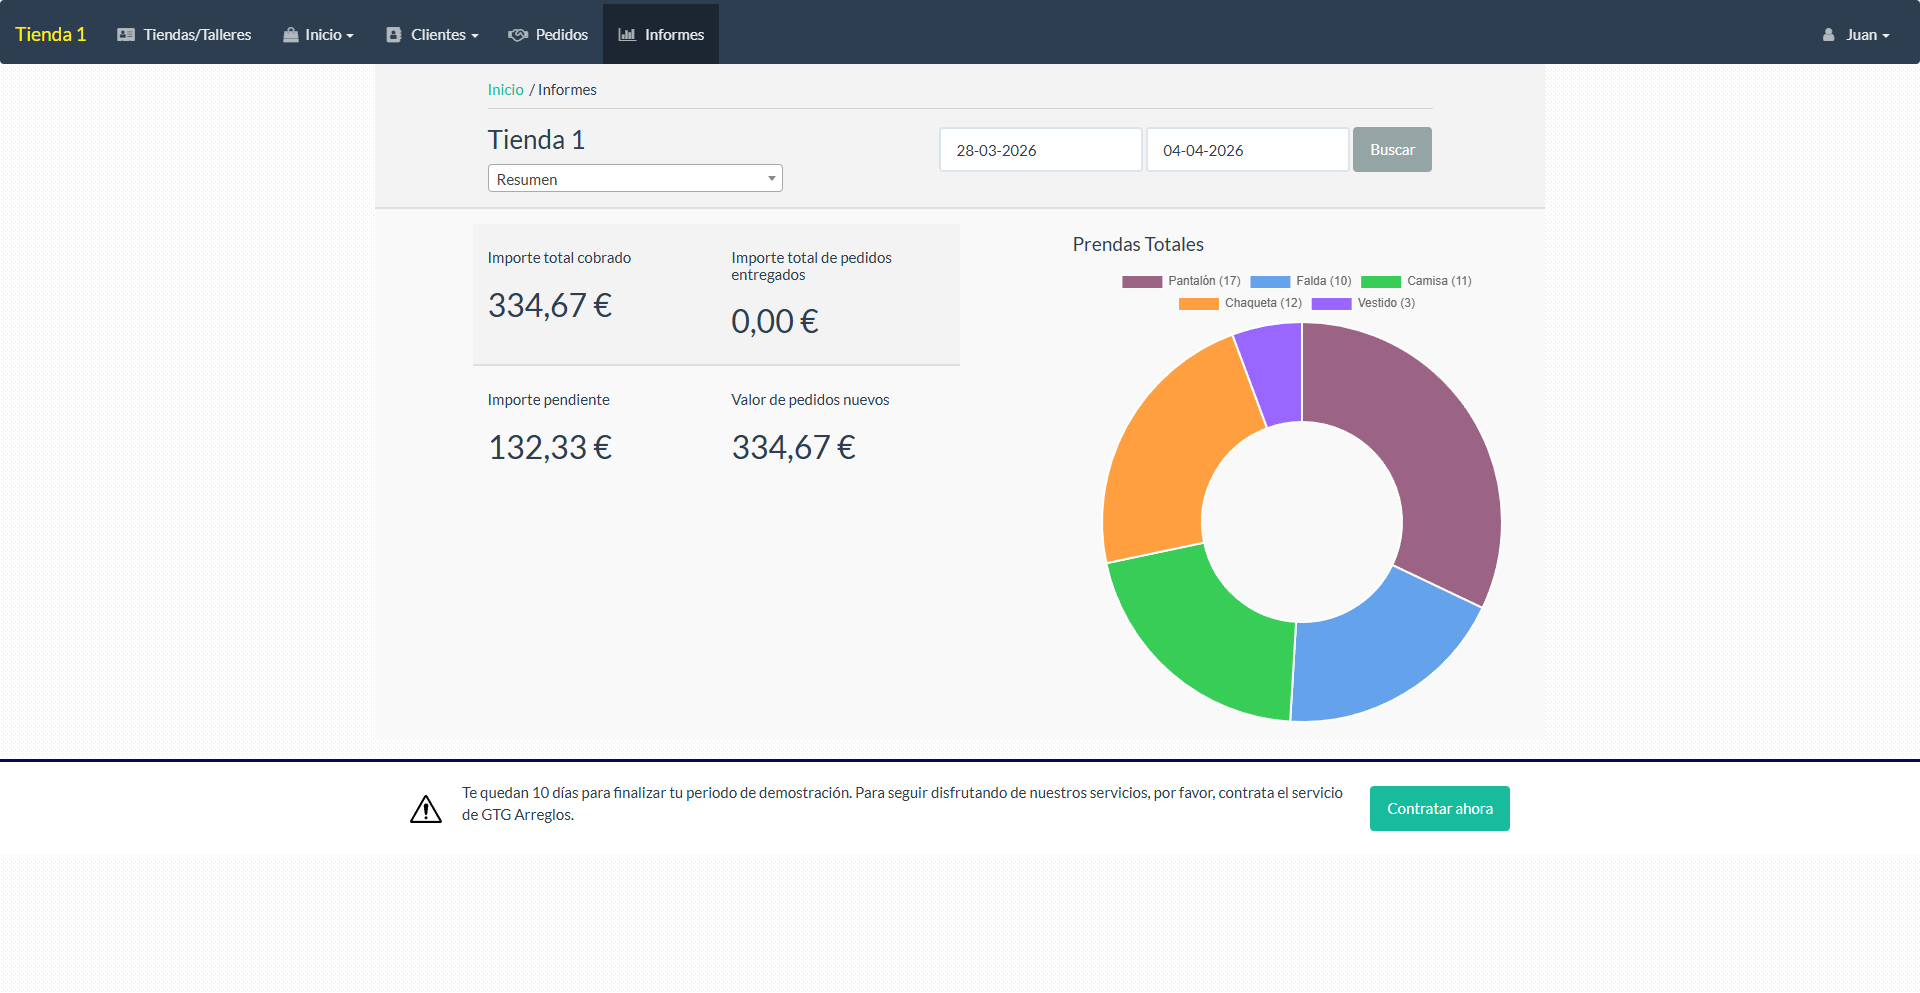Click the Chaqueta orange legend swatch
Screen dimensions: 1920x993
pos(1198,304)
